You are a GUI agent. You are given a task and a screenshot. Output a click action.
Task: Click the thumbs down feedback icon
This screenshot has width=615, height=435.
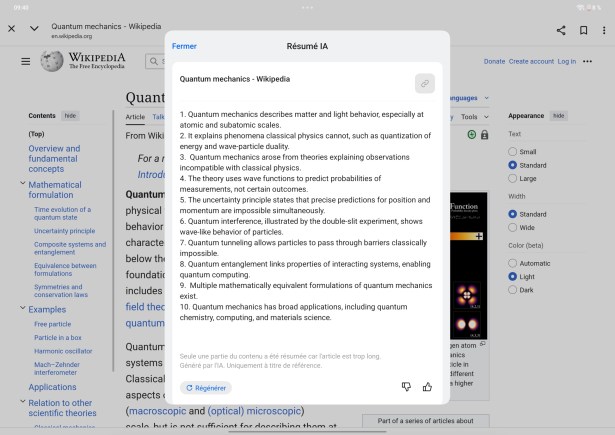pos(406,387)
